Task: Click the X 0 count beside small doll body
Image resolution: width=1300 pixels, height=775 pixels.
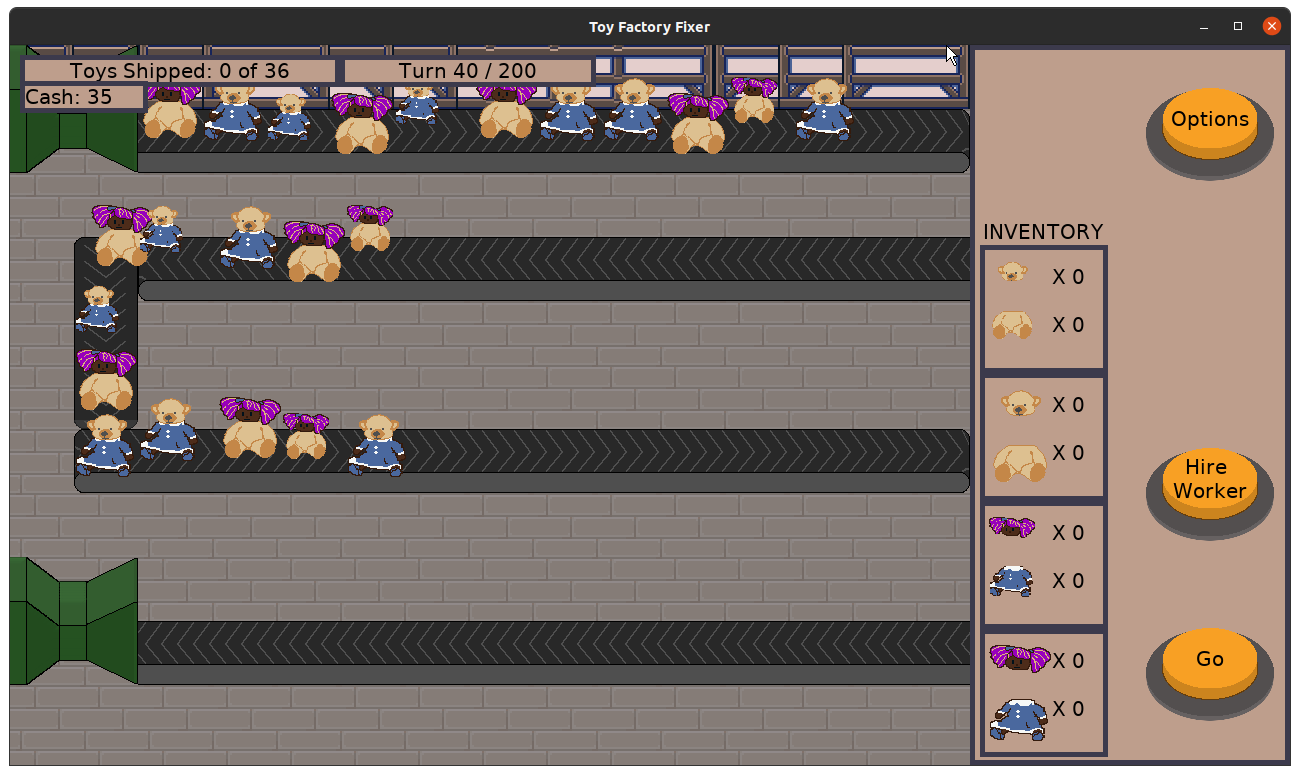Action: click(x=1068, y=581)
